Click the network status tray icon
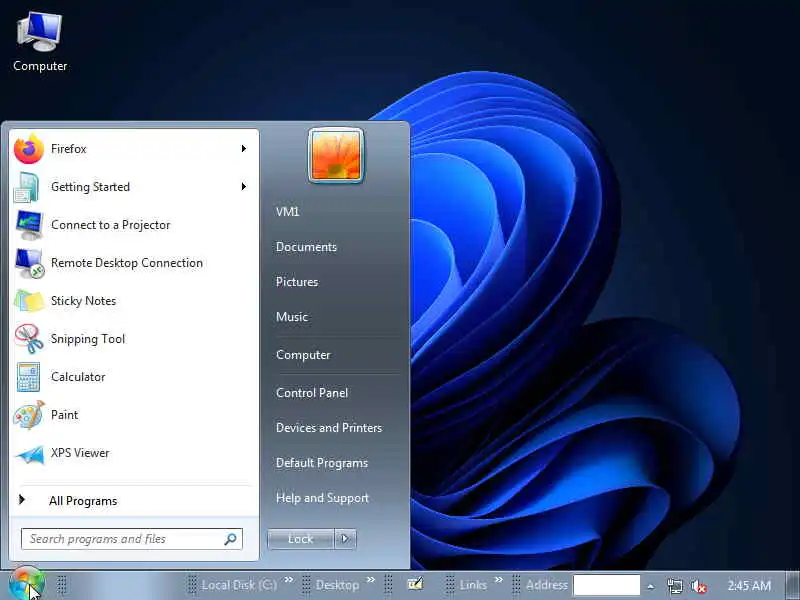 pyautogui.click(x=674, y=586)
